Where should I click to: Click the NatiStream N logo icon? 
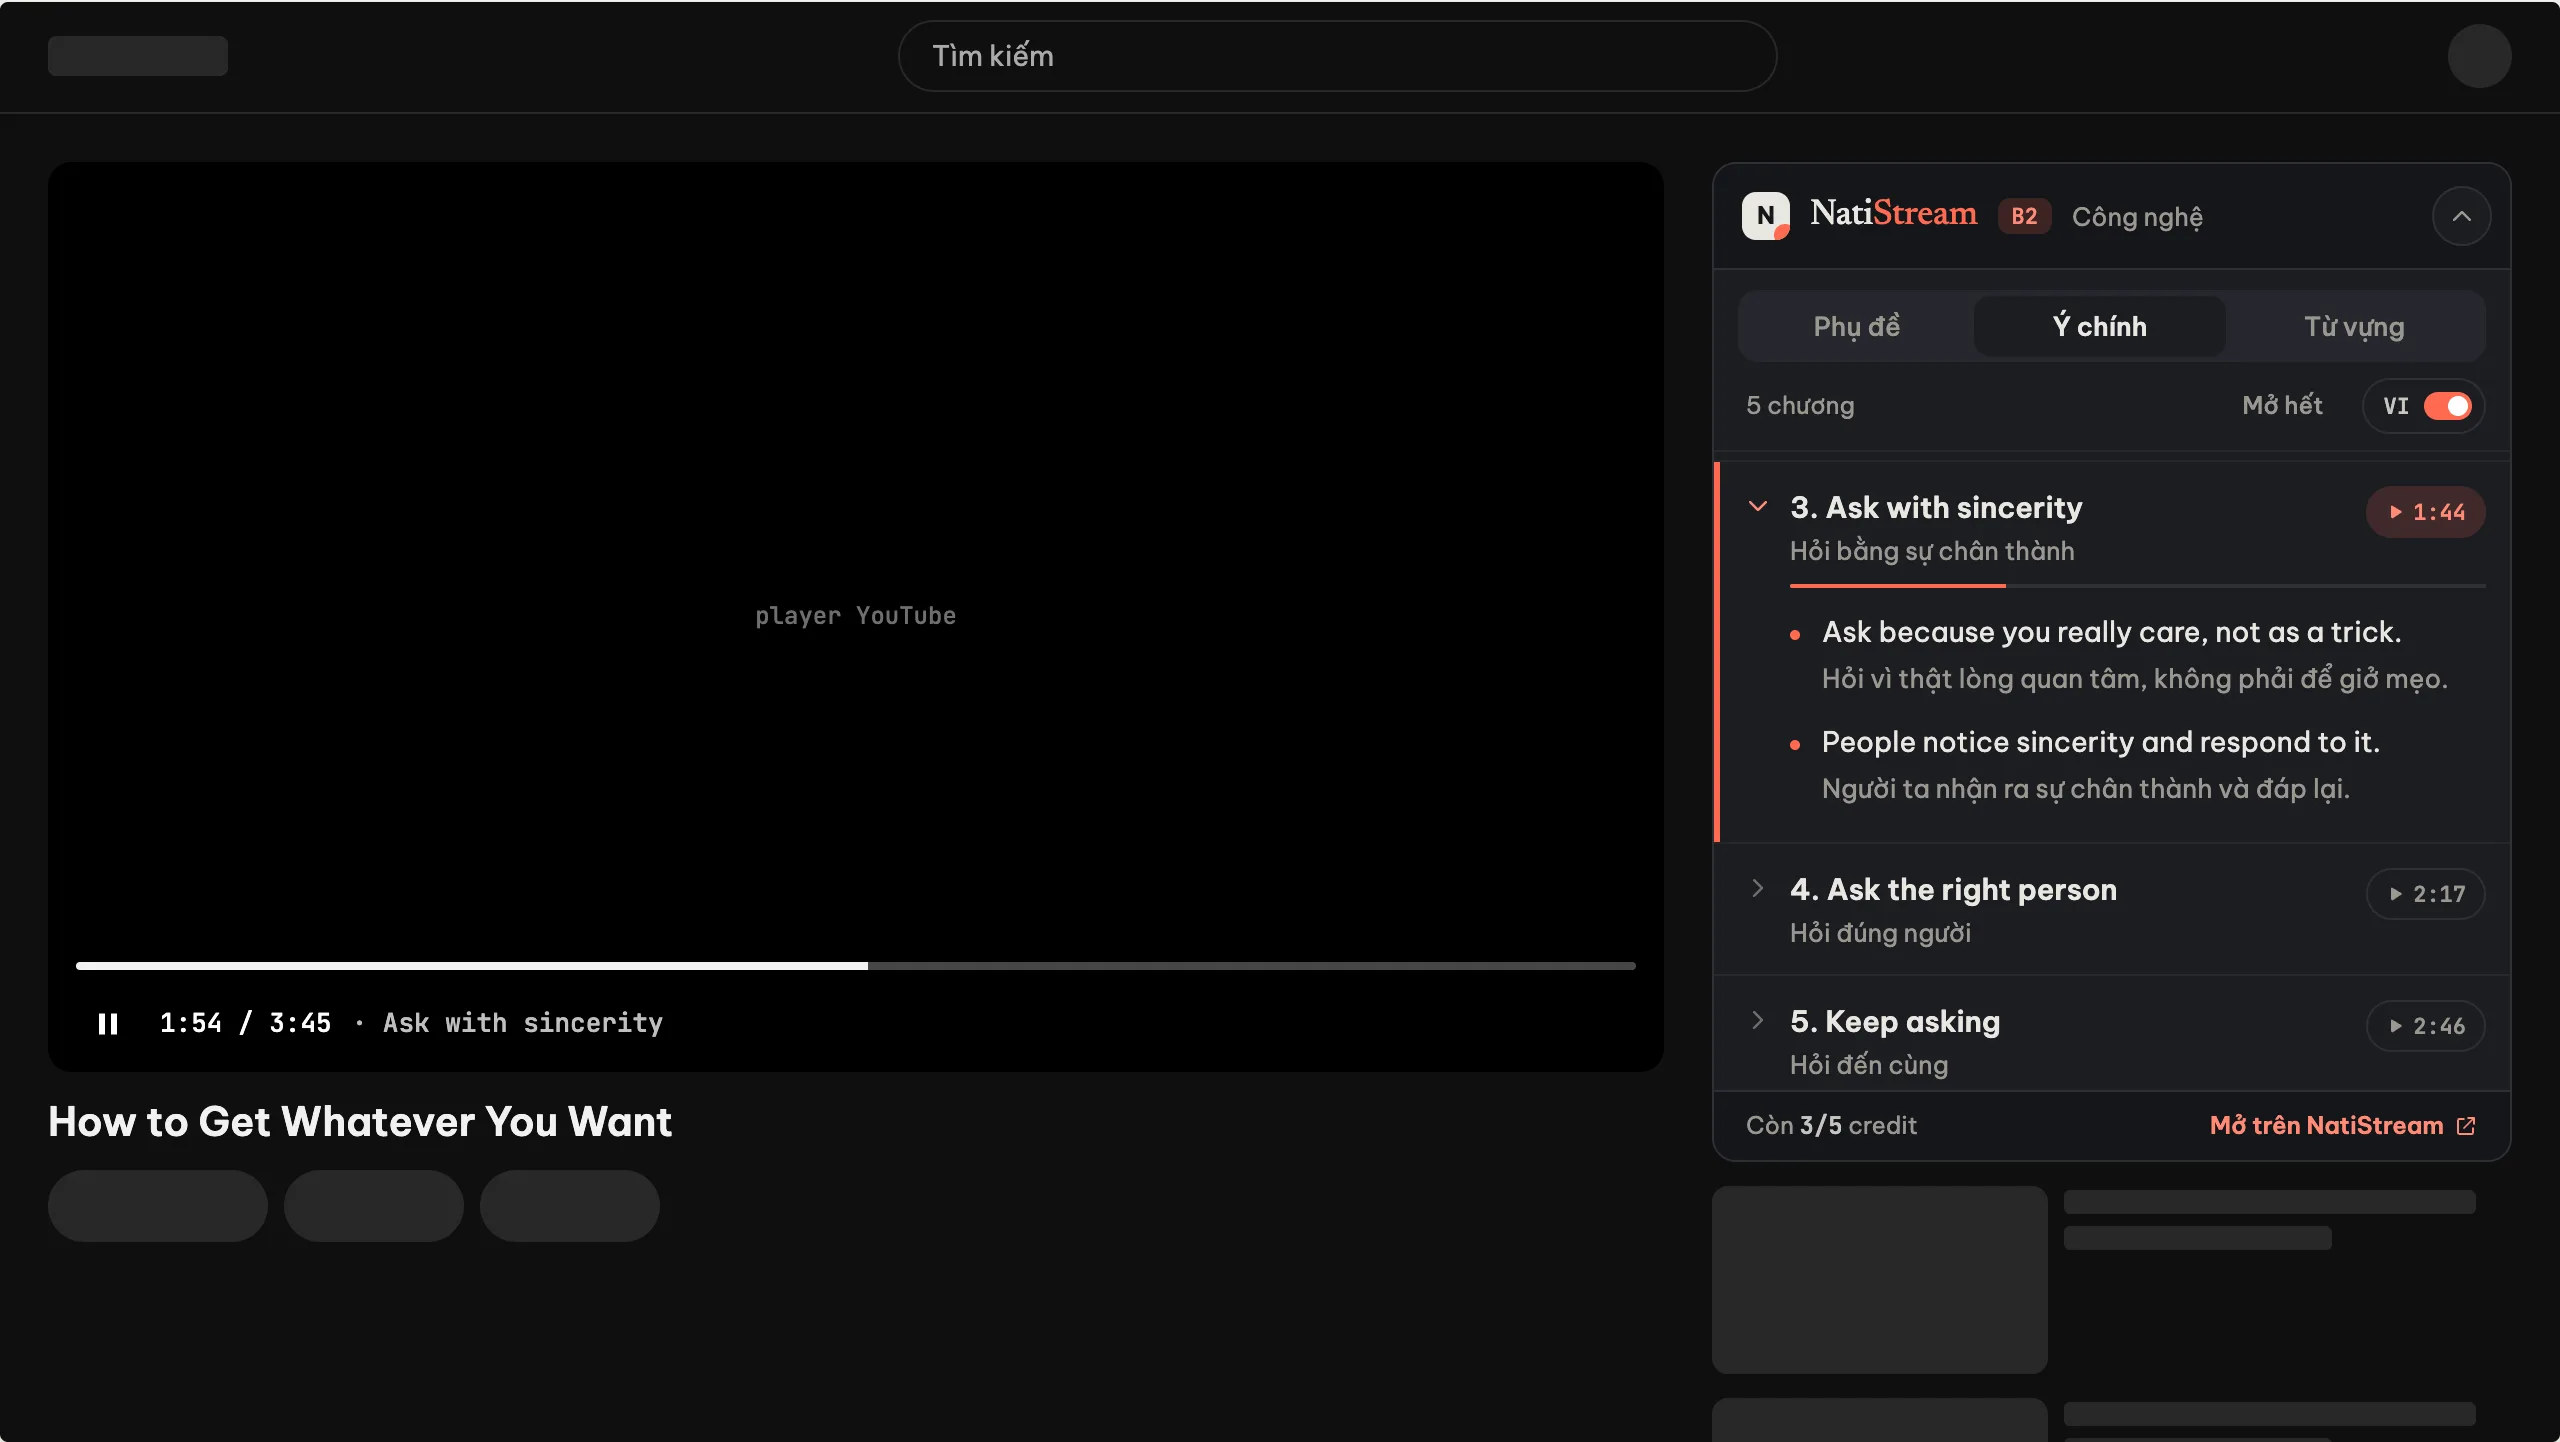(1766, 216)
